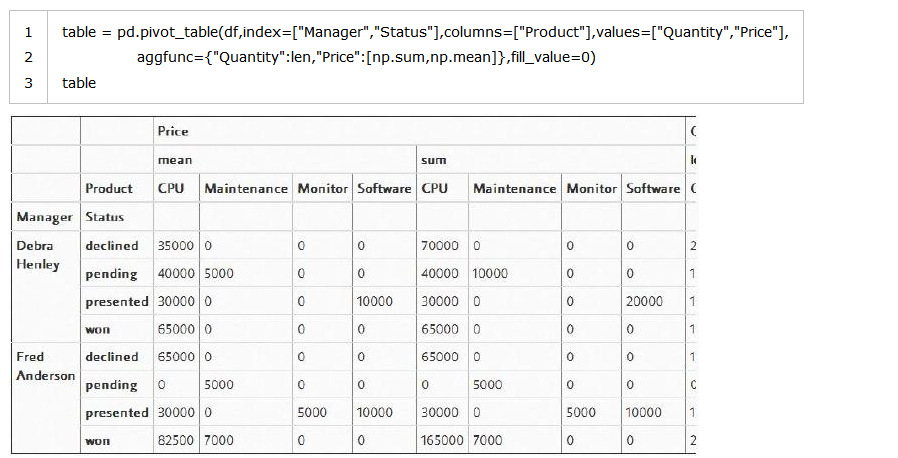898x458 pixels.
Task: Click the Price top-level column header
Action: (173, 131)
